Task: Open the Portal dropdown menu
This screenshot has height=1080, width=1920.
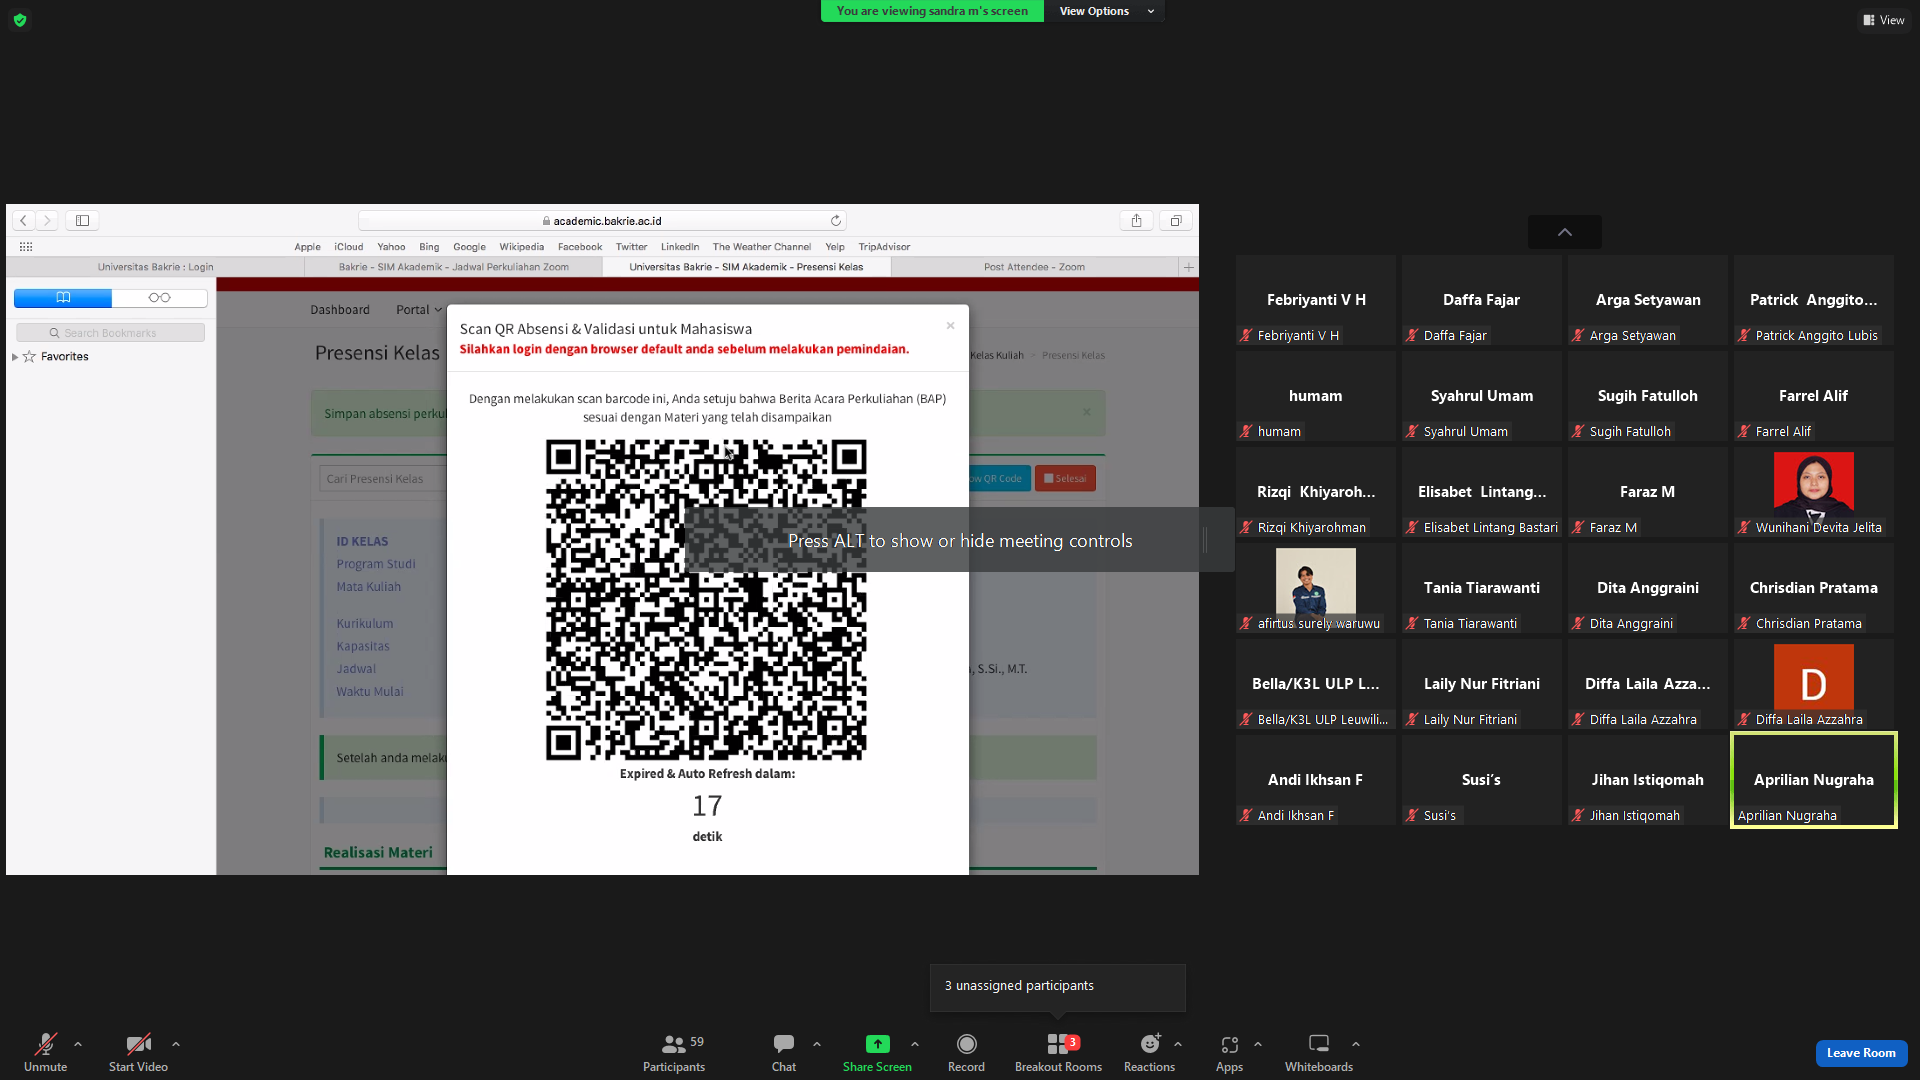Action: click(418, 310)
